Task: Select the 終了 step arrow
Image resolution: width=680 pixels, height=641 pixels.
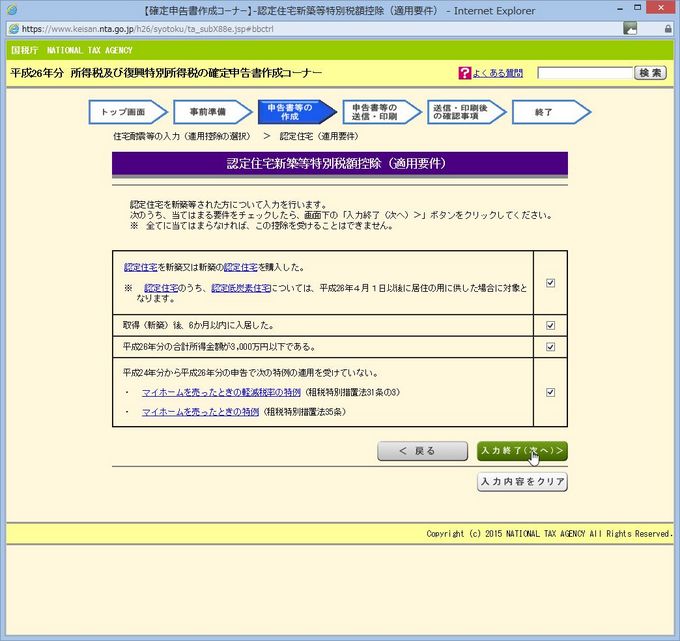Action: (545, 112)
